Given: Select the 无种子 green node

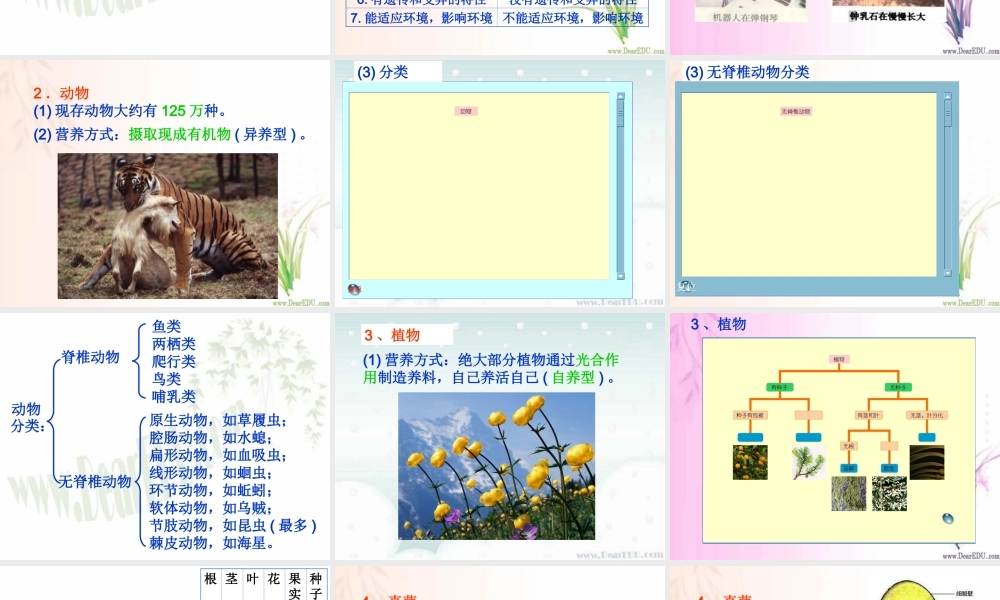Looking at the screenshot, I should click(897, 386).
